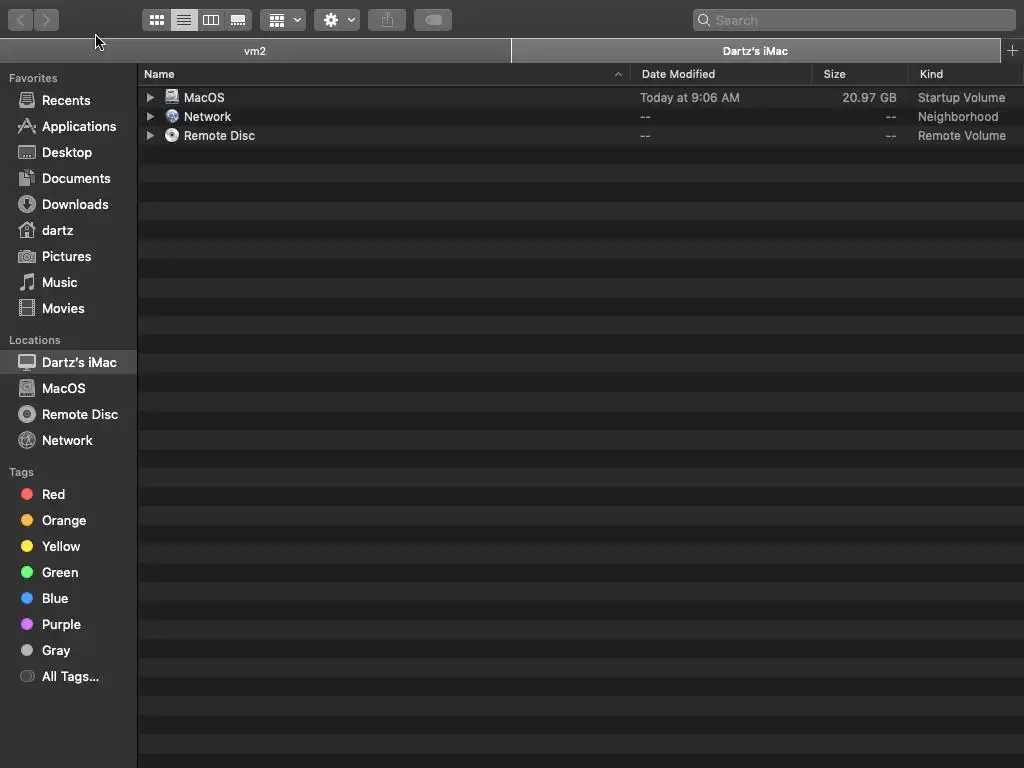This screenshot has width=1024, height=768.
Task: Select Network under Locations
Action: pos(69,441)
